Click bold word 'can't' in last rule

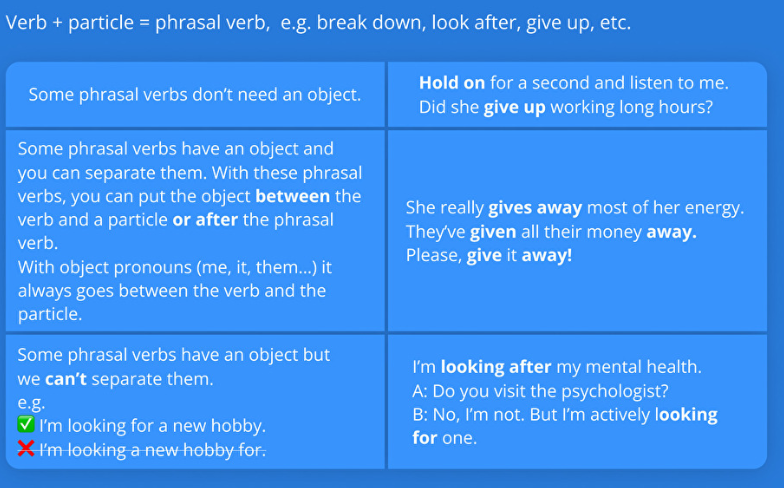click(x=66, y=378)
